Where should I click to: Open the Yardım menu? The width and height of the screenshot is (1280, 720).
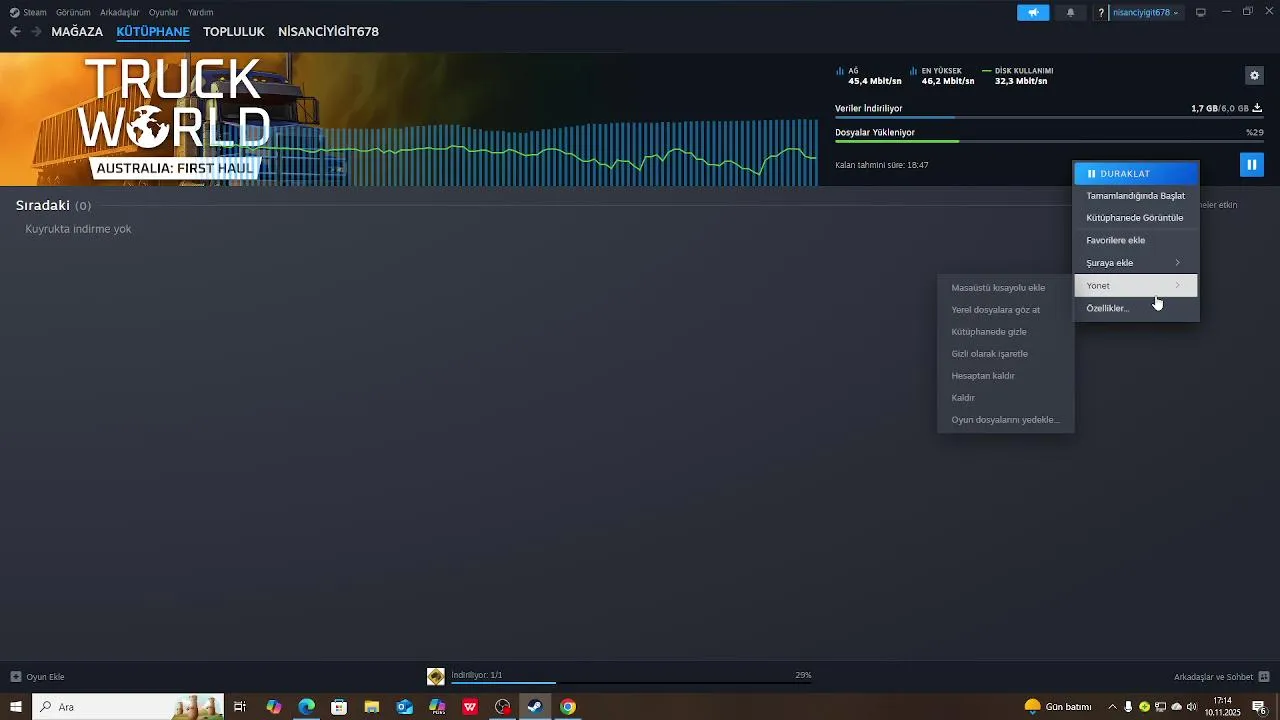(200, 13)
